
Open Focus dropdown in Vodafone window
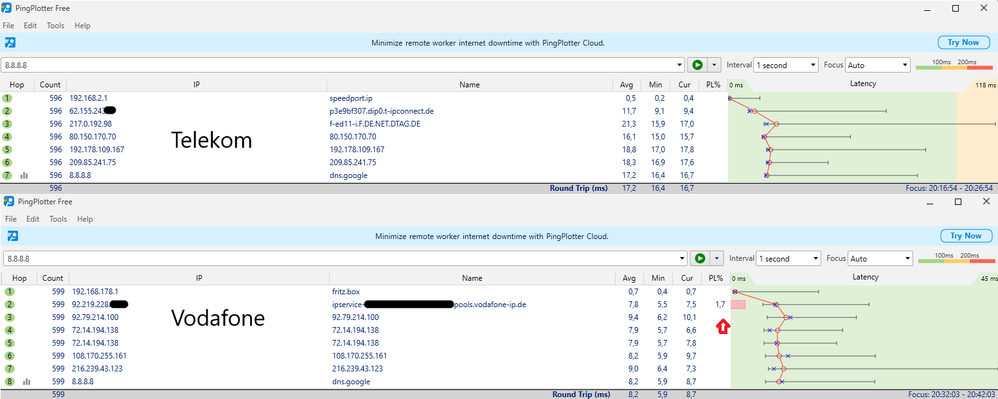coord(881,258)
